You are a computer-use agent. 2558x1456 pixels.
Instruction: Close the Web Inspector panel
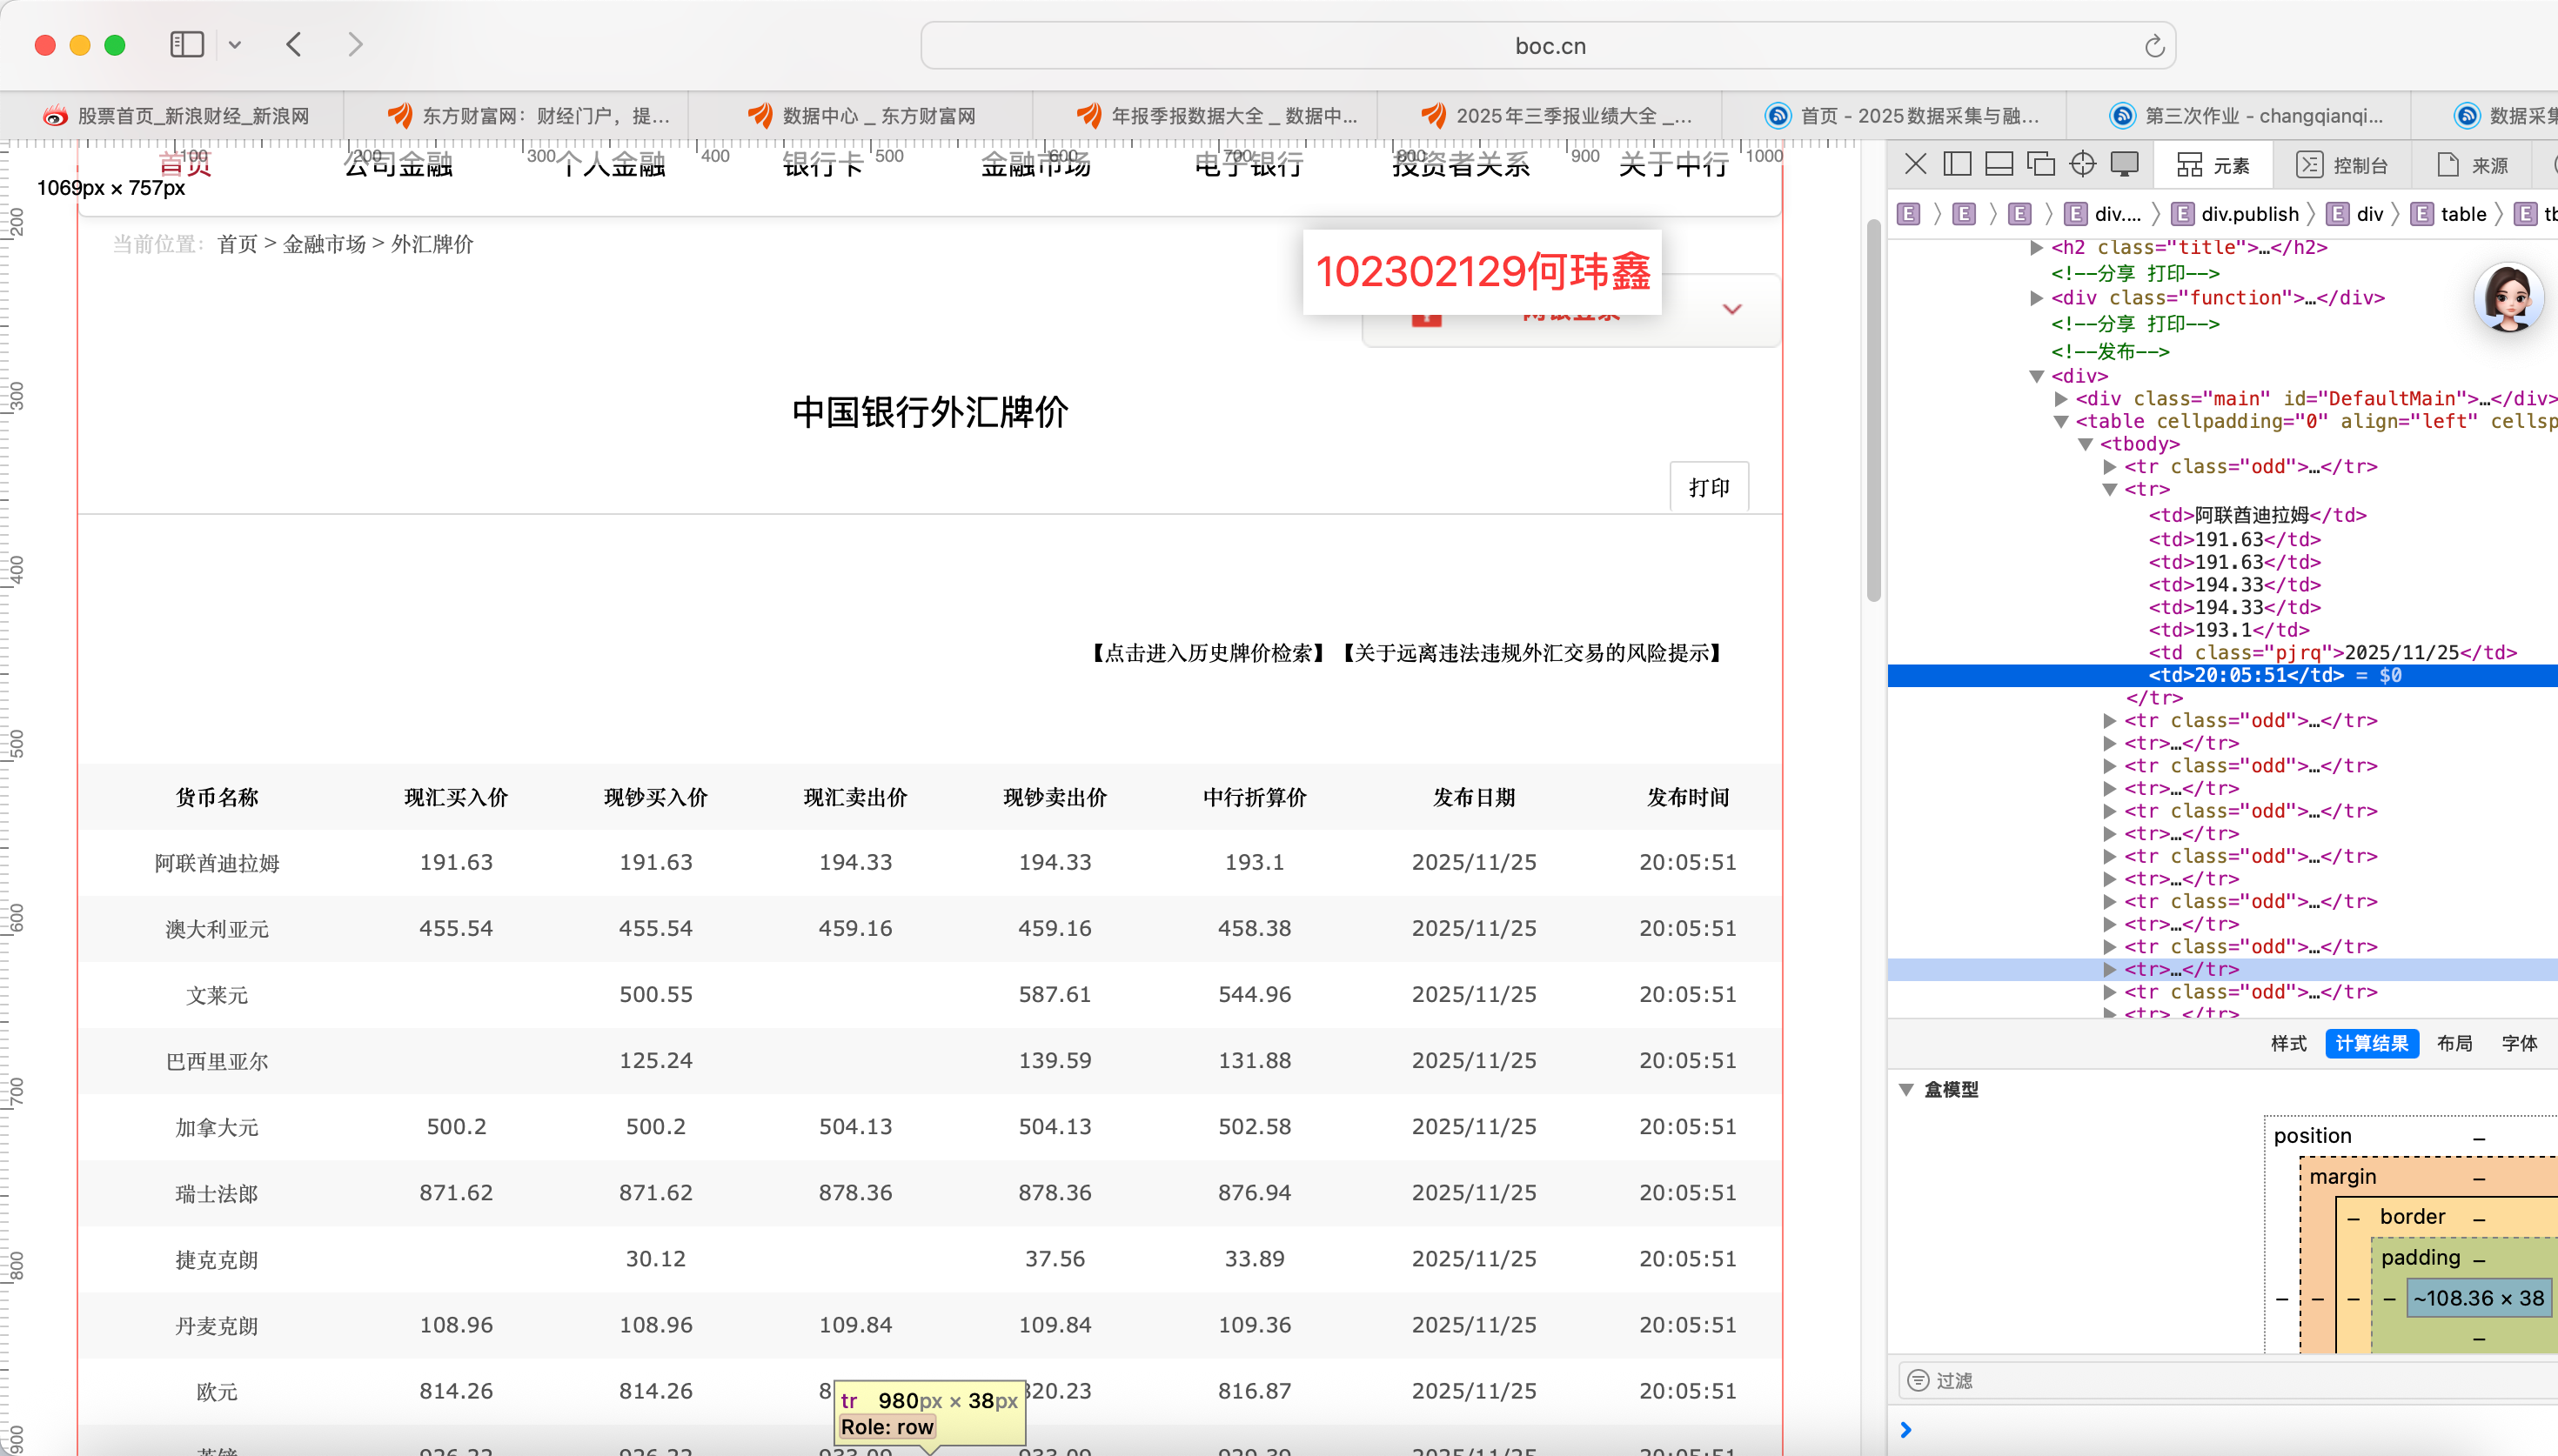[x=1915, y=164]
